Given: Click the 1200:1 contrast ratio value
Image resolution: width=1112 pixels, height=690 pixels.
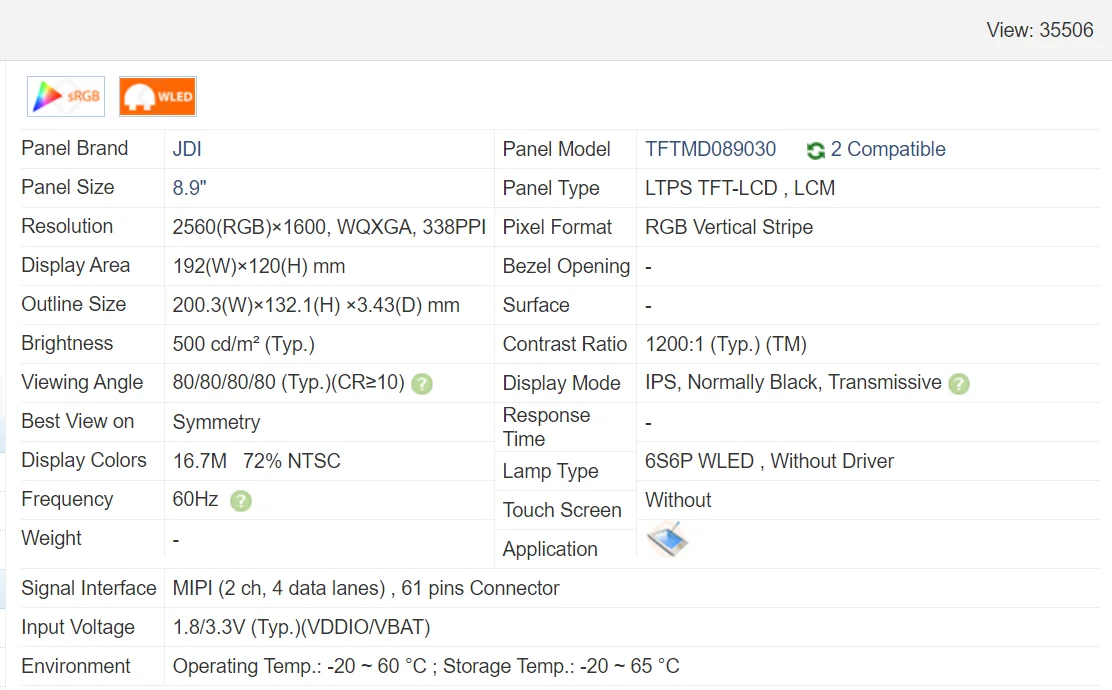Looking at the screenshot, I should (x=726, y=344).
